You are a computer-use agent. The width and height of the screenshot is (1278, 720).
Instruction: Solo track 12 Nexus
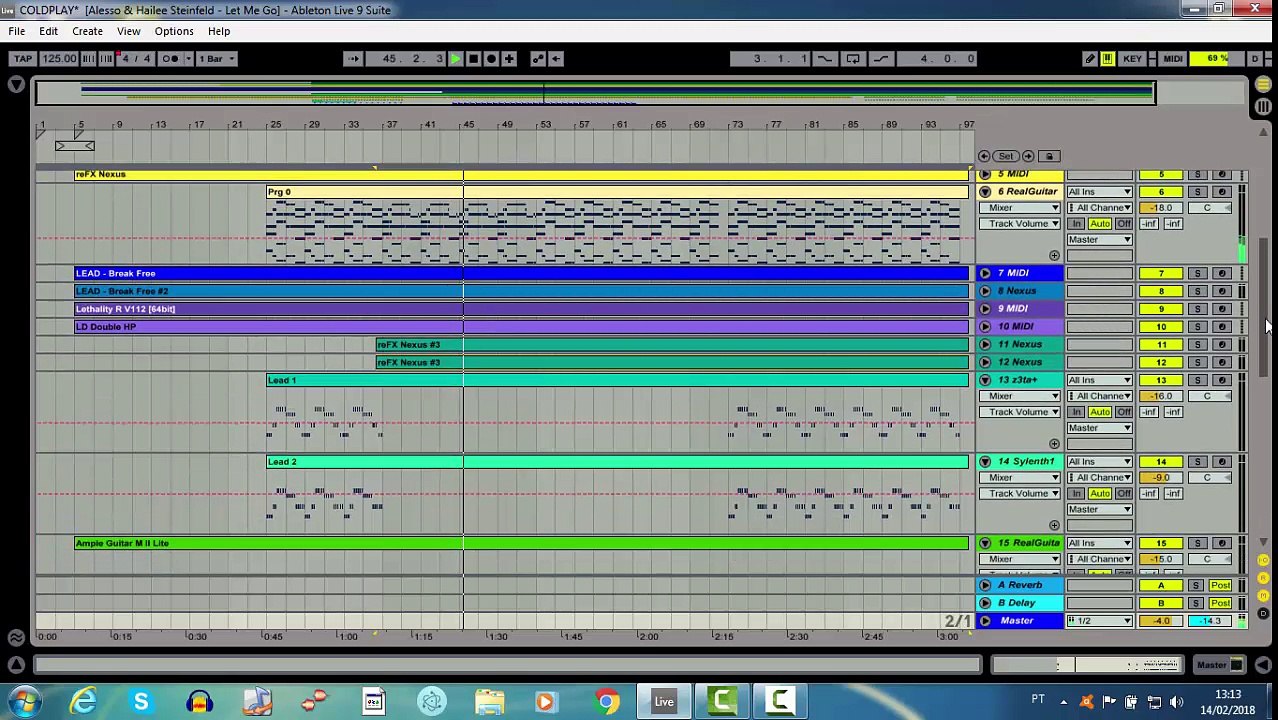(x=1198, y=362)
